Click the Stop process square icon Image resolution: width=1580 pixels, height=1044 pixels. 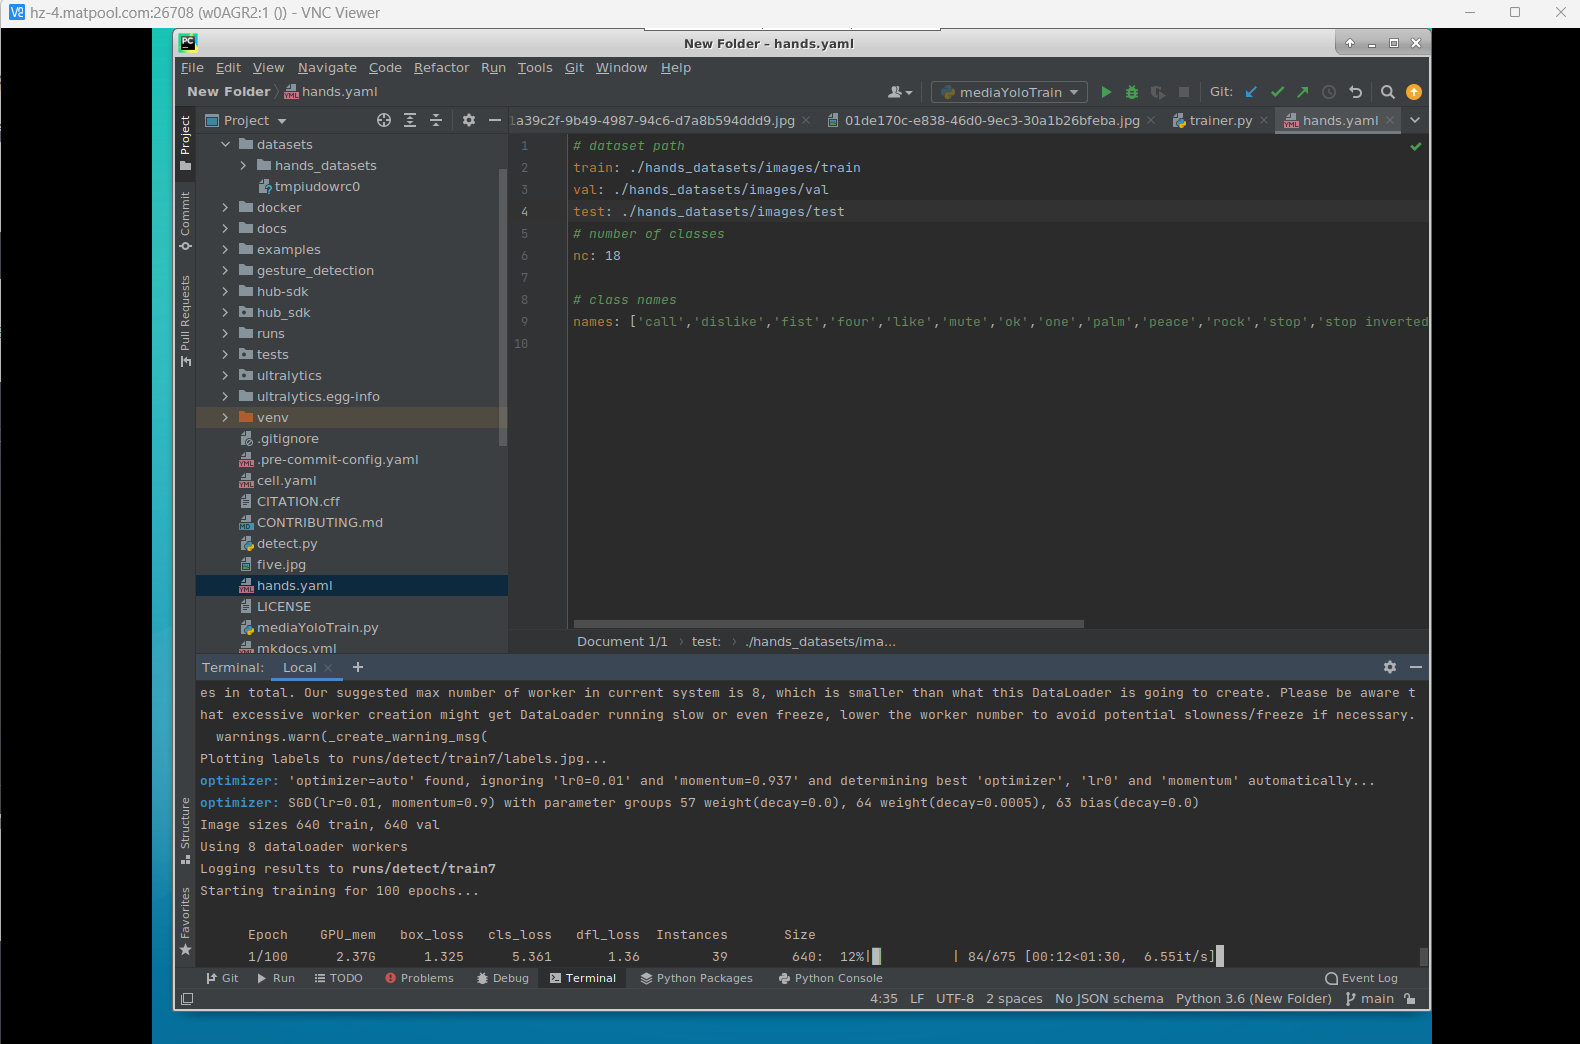tap(1184, 92)
